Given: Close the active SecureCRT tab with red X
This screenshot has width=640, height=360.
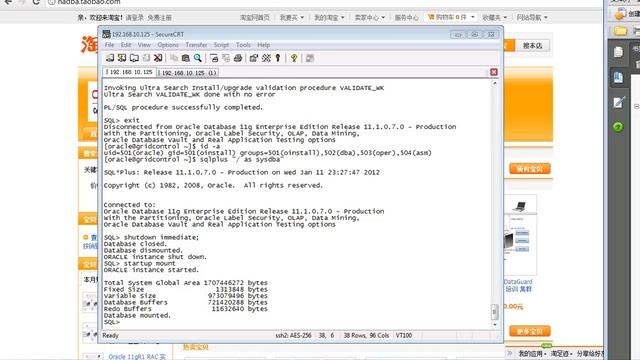Looking at the screenshot, I should [x=494, y=72].
